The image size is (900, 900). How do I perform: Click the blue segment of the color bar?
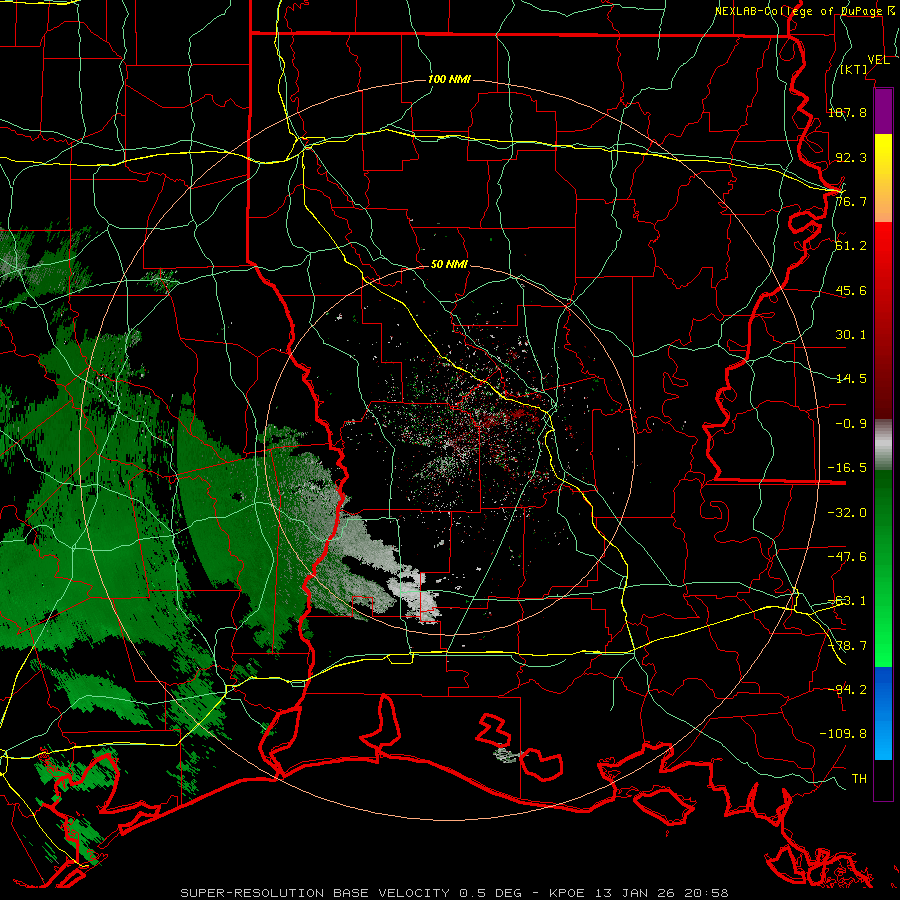(883, 713)
